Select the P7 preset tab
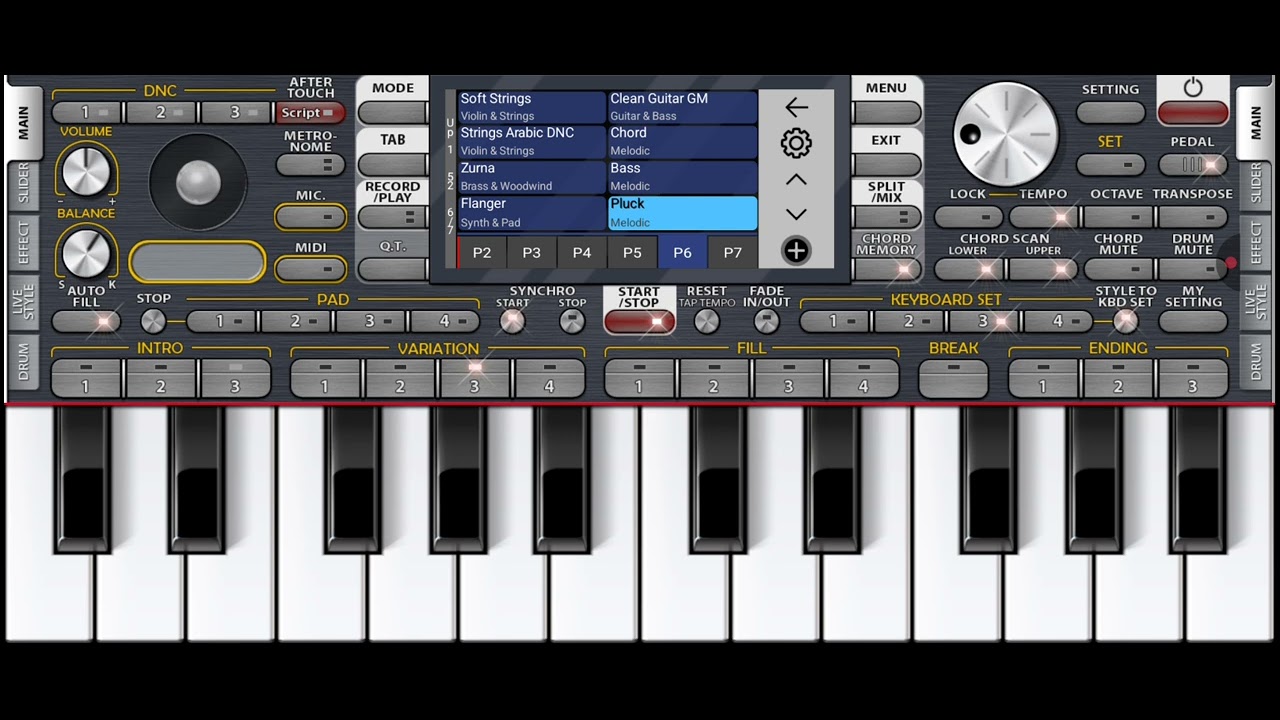 click(x=732, y=253)
